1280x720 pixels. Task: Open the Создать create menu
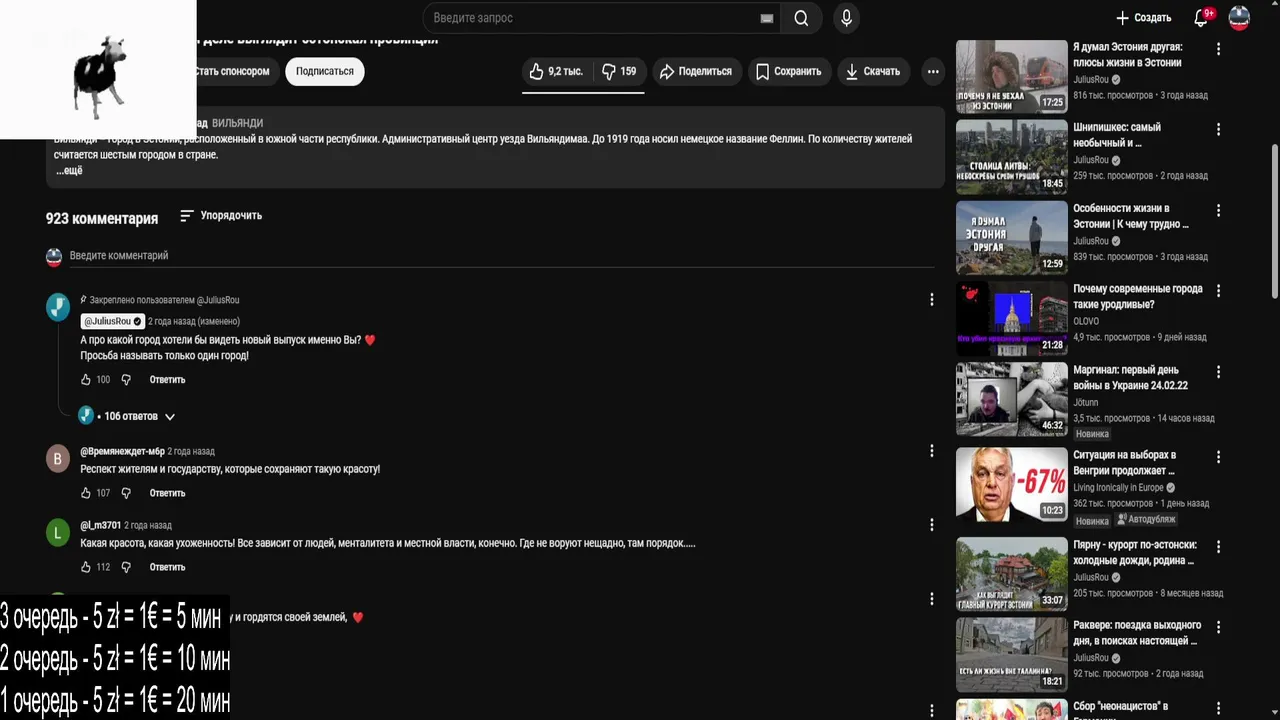(x=1143, y=18)
